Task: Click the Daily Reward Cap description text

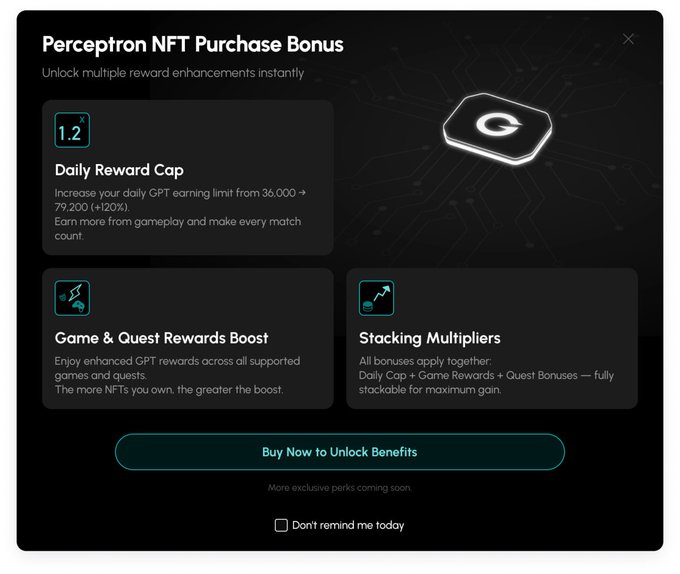Action: (x=178, y=214)
